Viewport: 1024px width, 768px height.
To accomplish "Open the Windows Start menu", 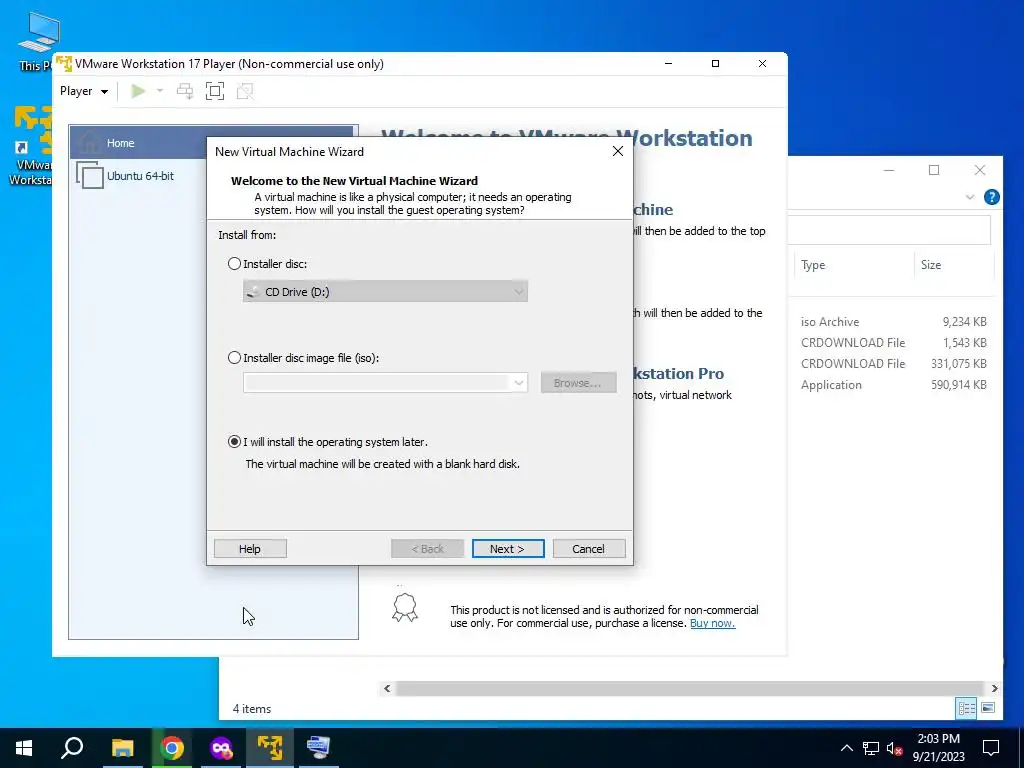I will click(x=24, y=748).
